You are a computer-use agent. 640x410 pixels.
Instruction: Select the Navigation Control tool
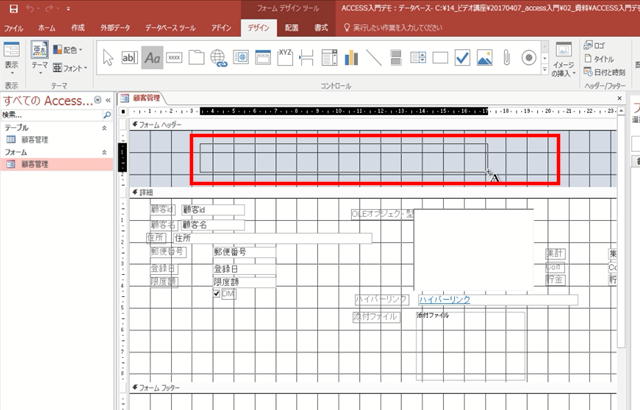pos(263,58)
